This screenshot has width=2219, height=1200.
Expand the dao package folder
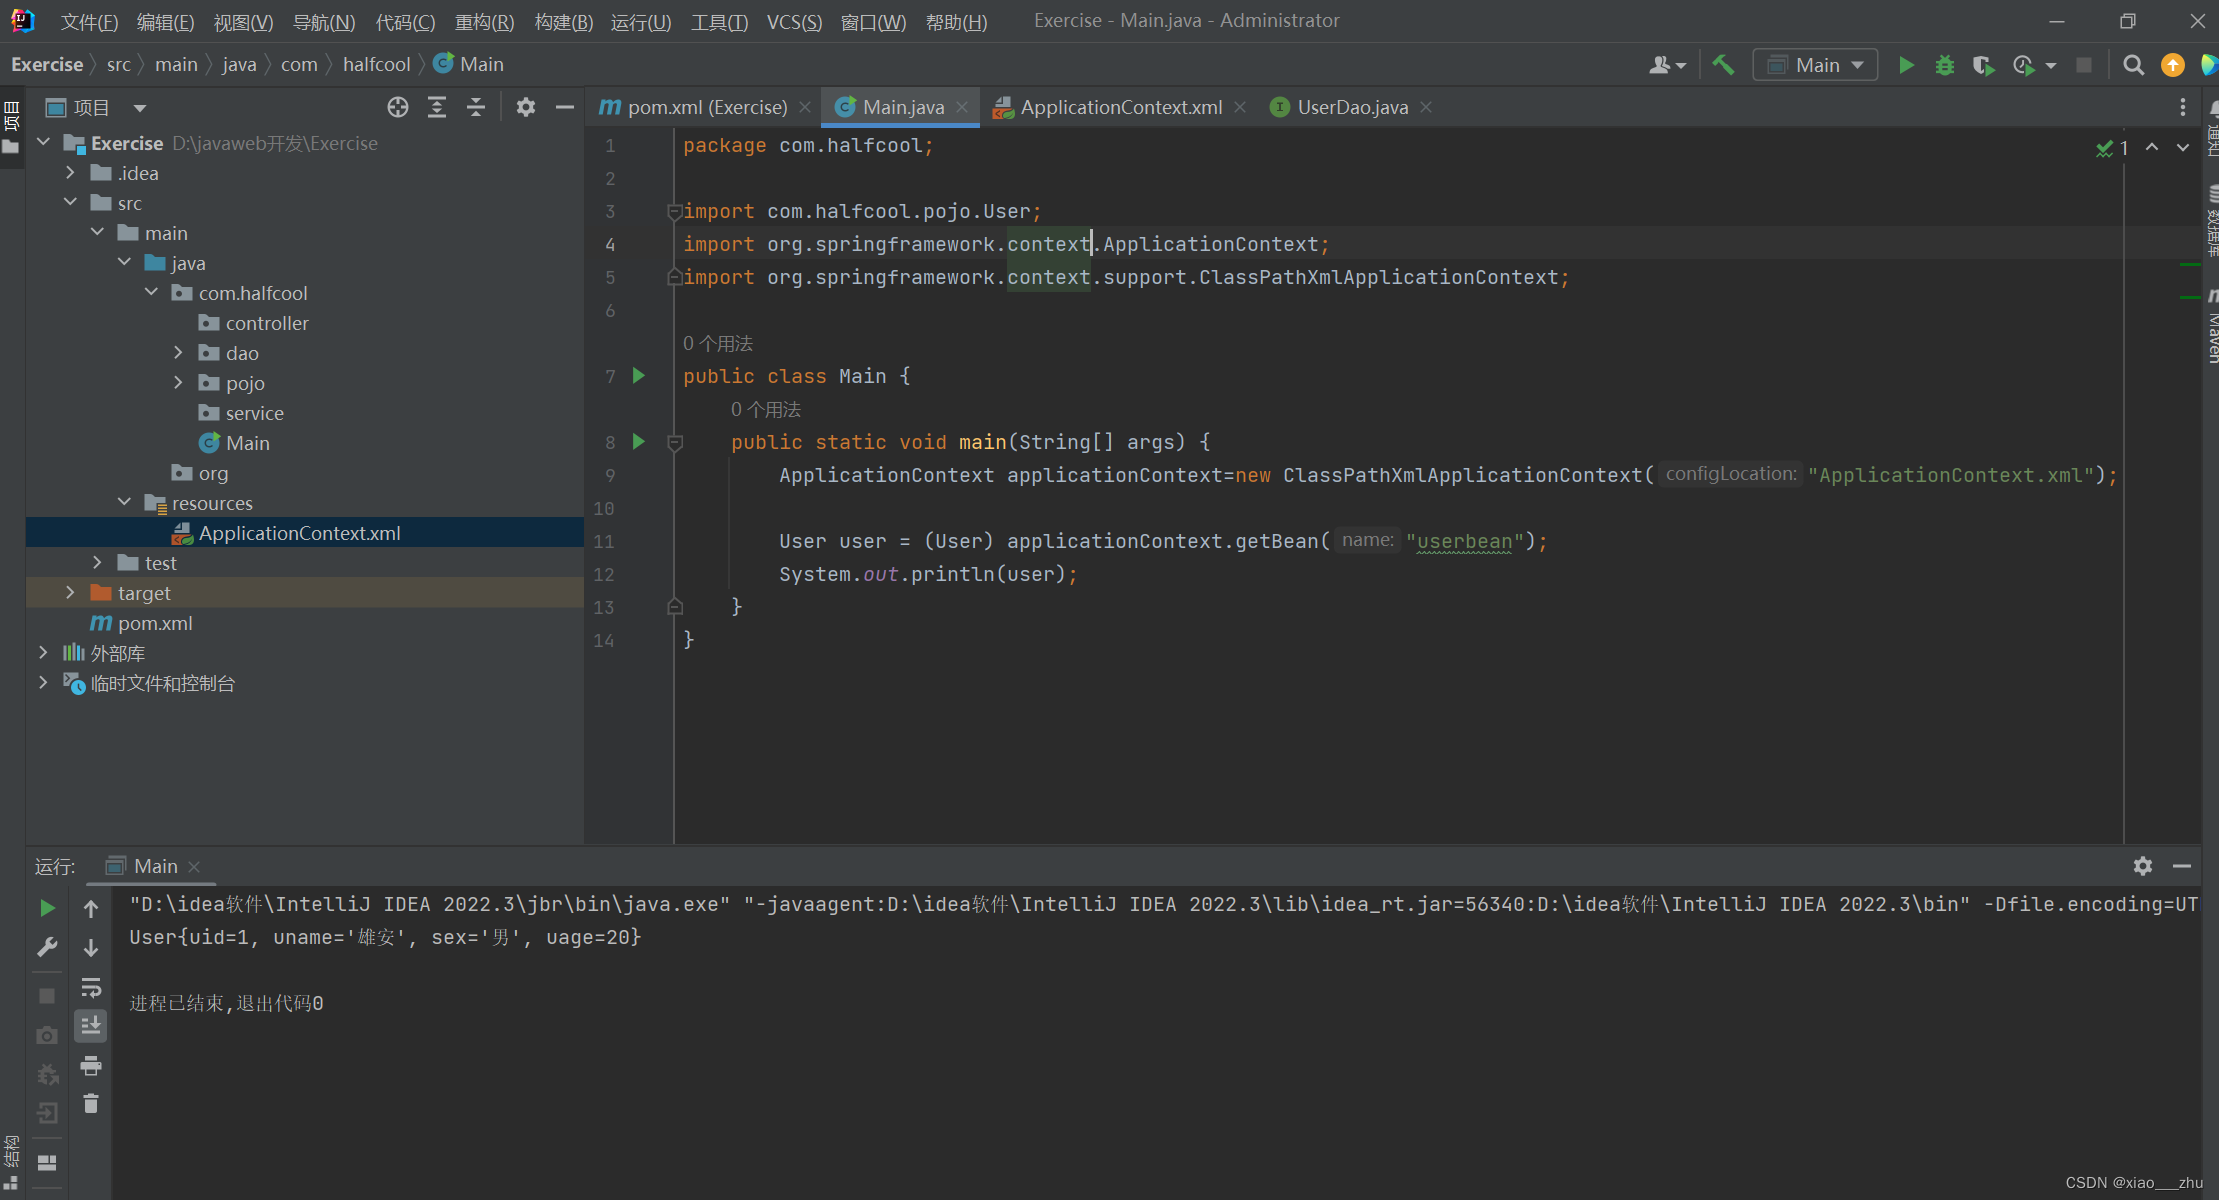pyautogui.click(x=179, y=353)
